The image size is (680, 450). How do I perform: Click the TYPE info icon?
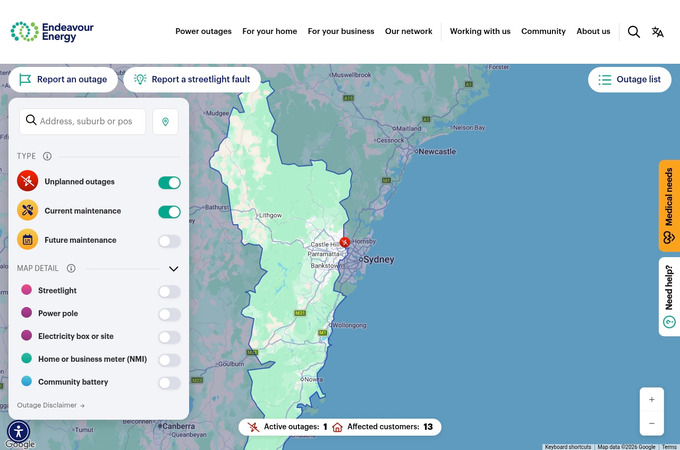[47, 156]
